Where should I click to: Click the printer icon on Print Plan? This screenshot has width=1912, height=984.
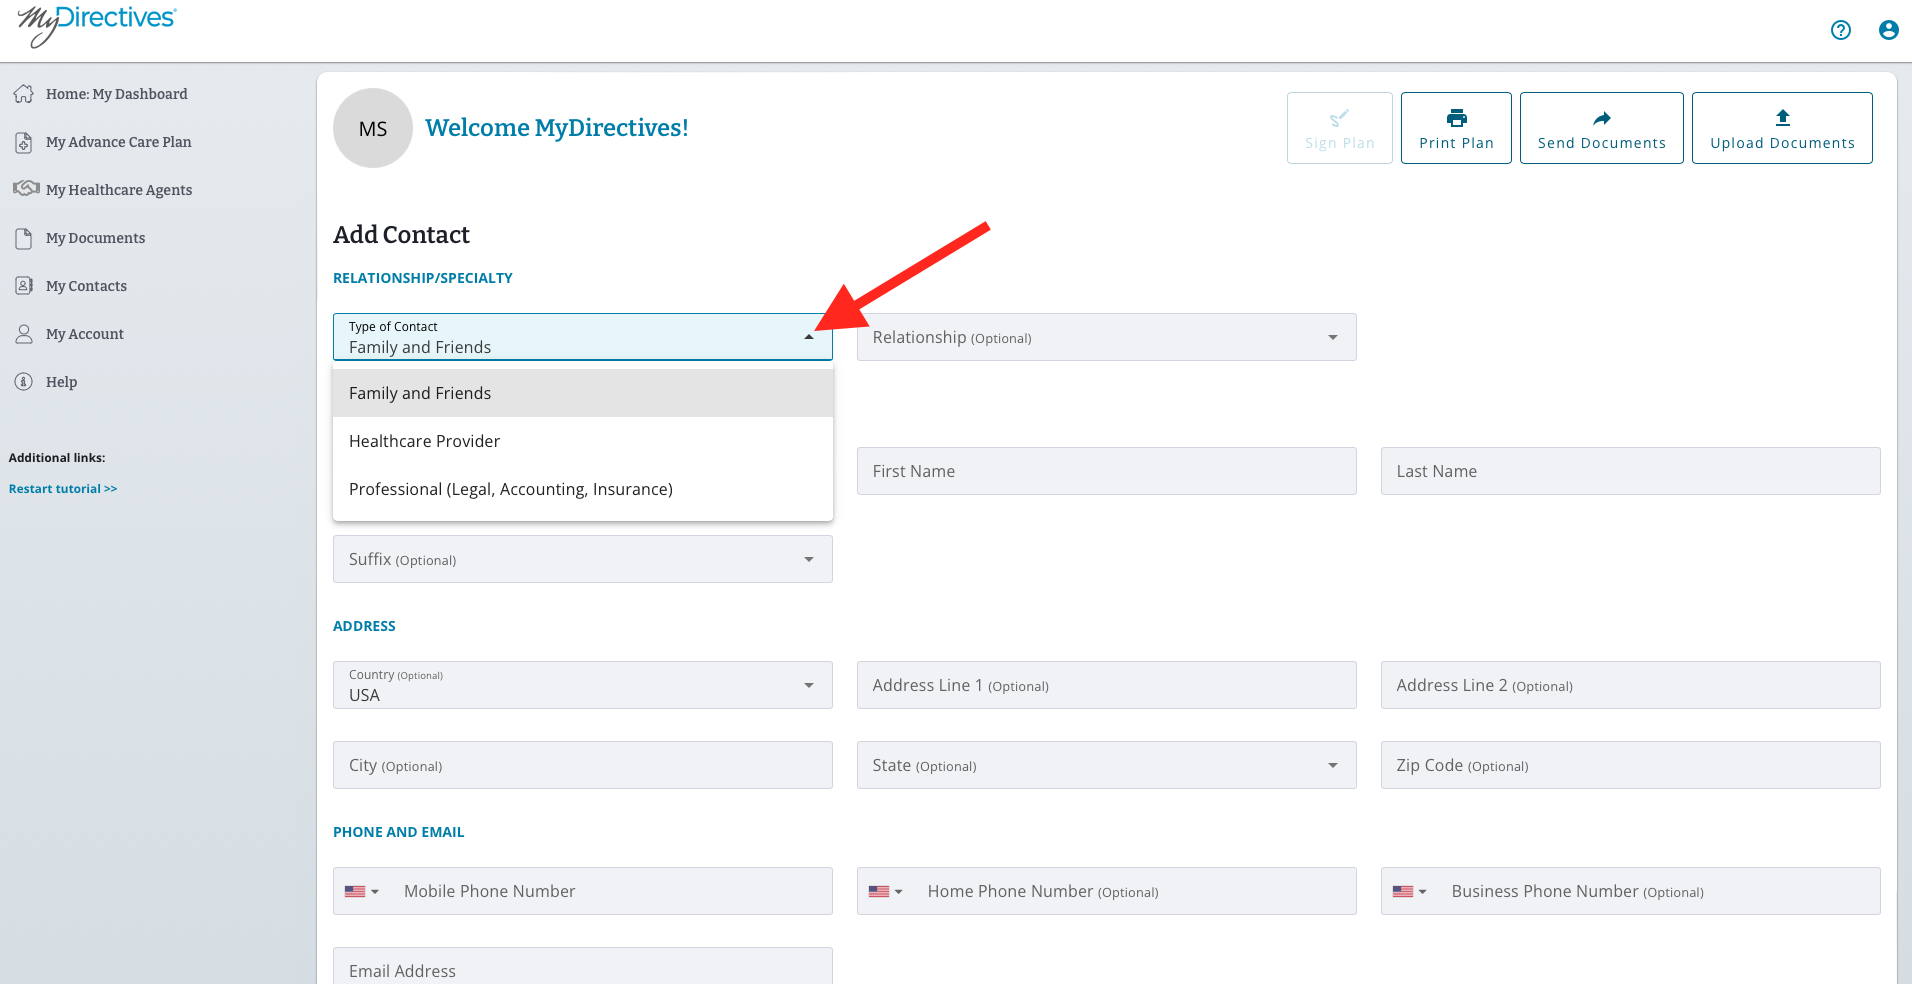click(x=1457, y=118)
